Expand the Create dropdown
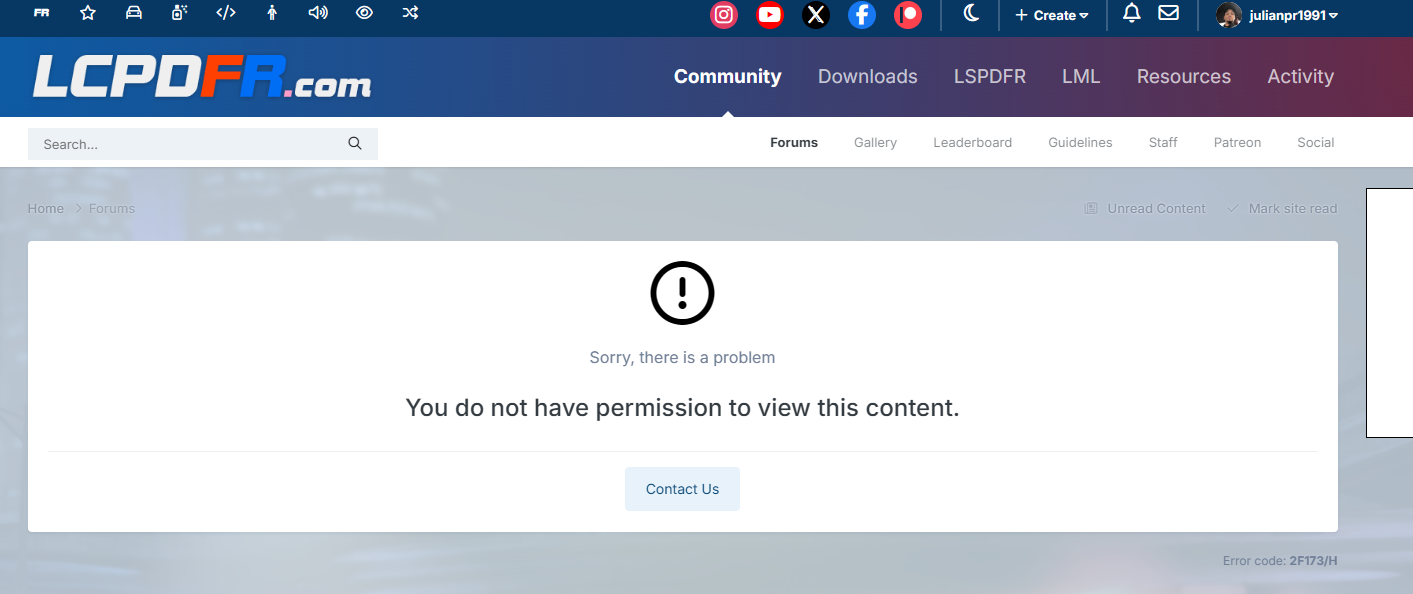The image size is (1413, 594). pos(1052,15)
